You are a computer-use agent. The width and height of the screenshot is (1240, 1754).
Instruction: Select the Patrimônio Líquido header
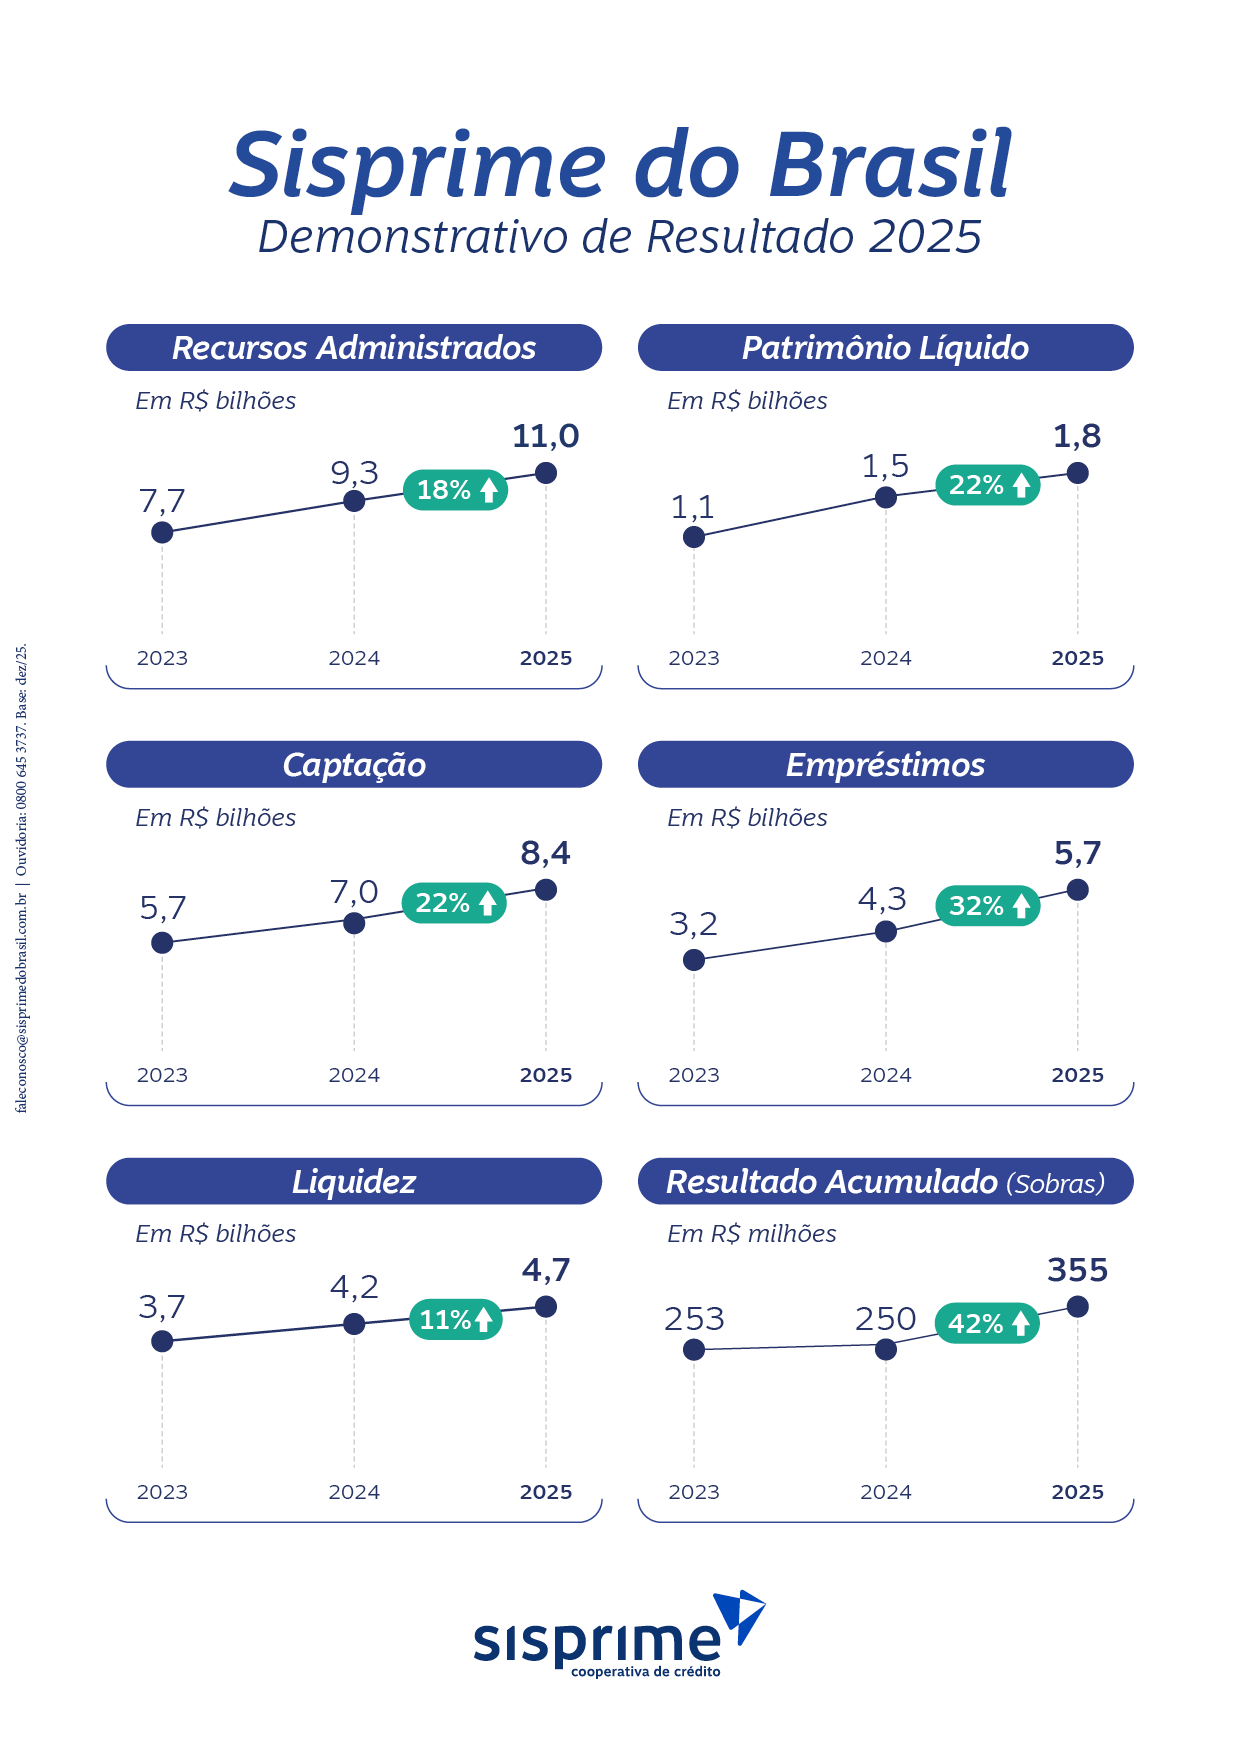pos(885,348)
